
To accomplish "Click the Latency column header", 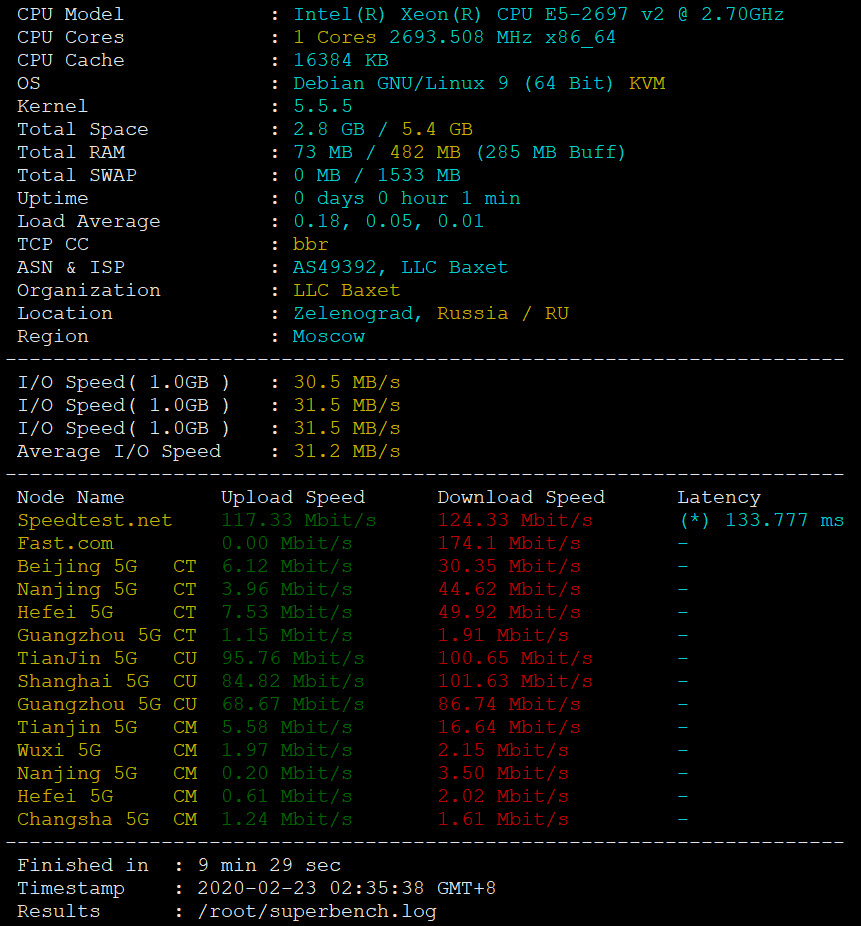I will (718, 497).
